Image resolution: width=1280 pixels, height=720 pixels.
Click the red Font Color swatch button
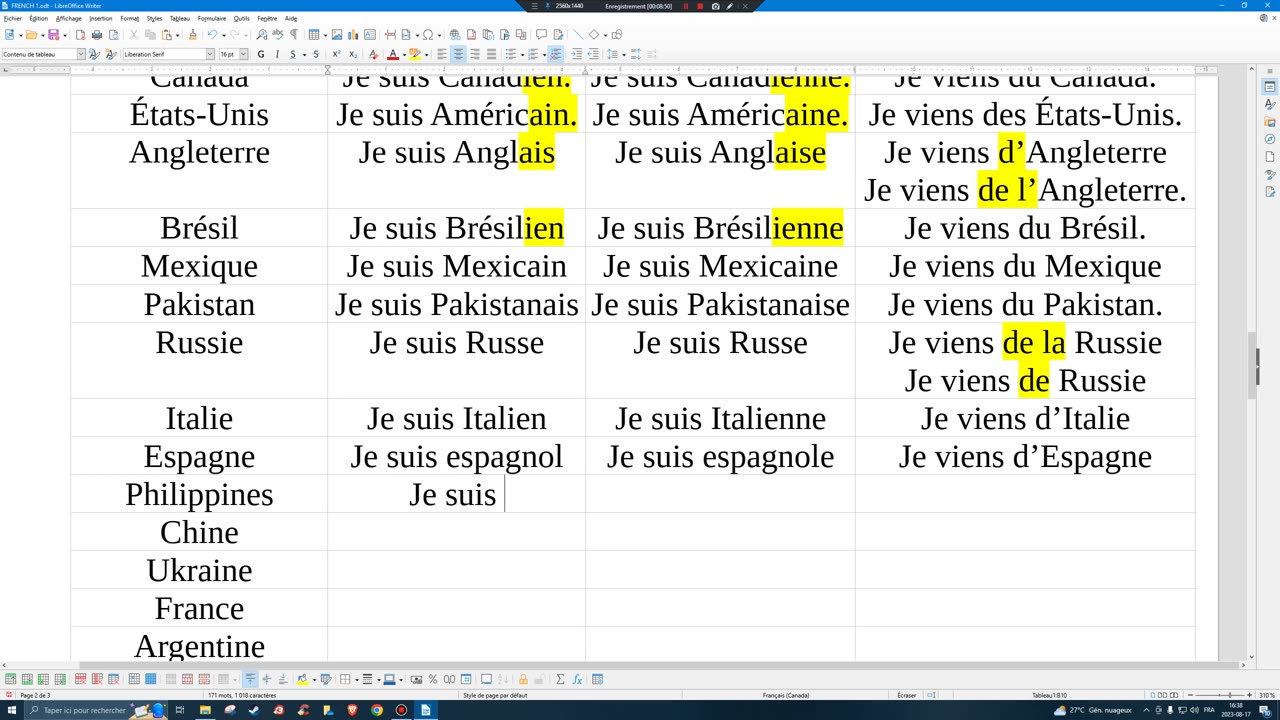point(392,54)
